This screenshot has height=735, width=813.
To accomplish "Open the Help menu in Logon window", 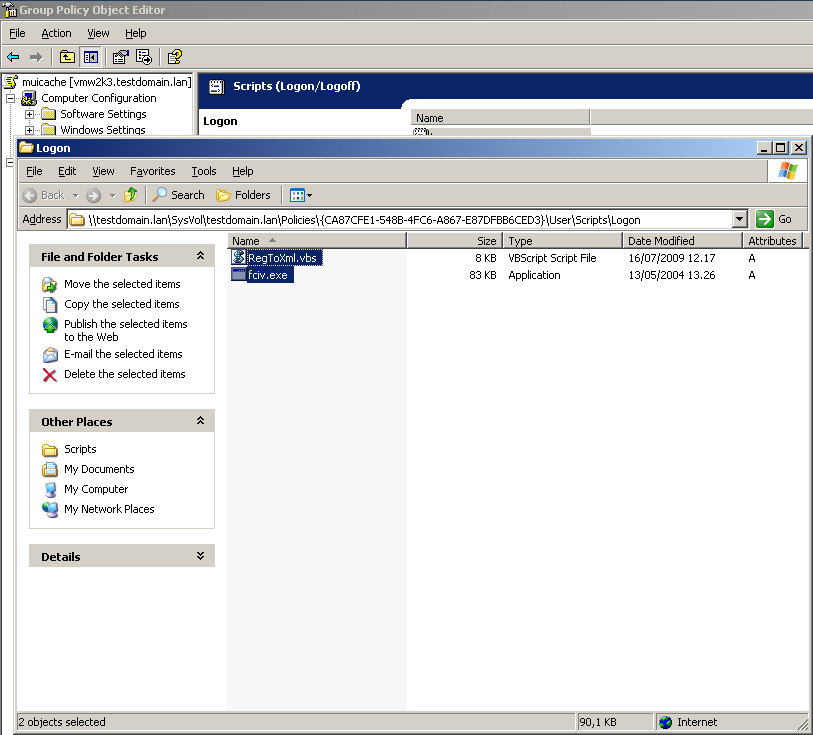I will 243,171.
